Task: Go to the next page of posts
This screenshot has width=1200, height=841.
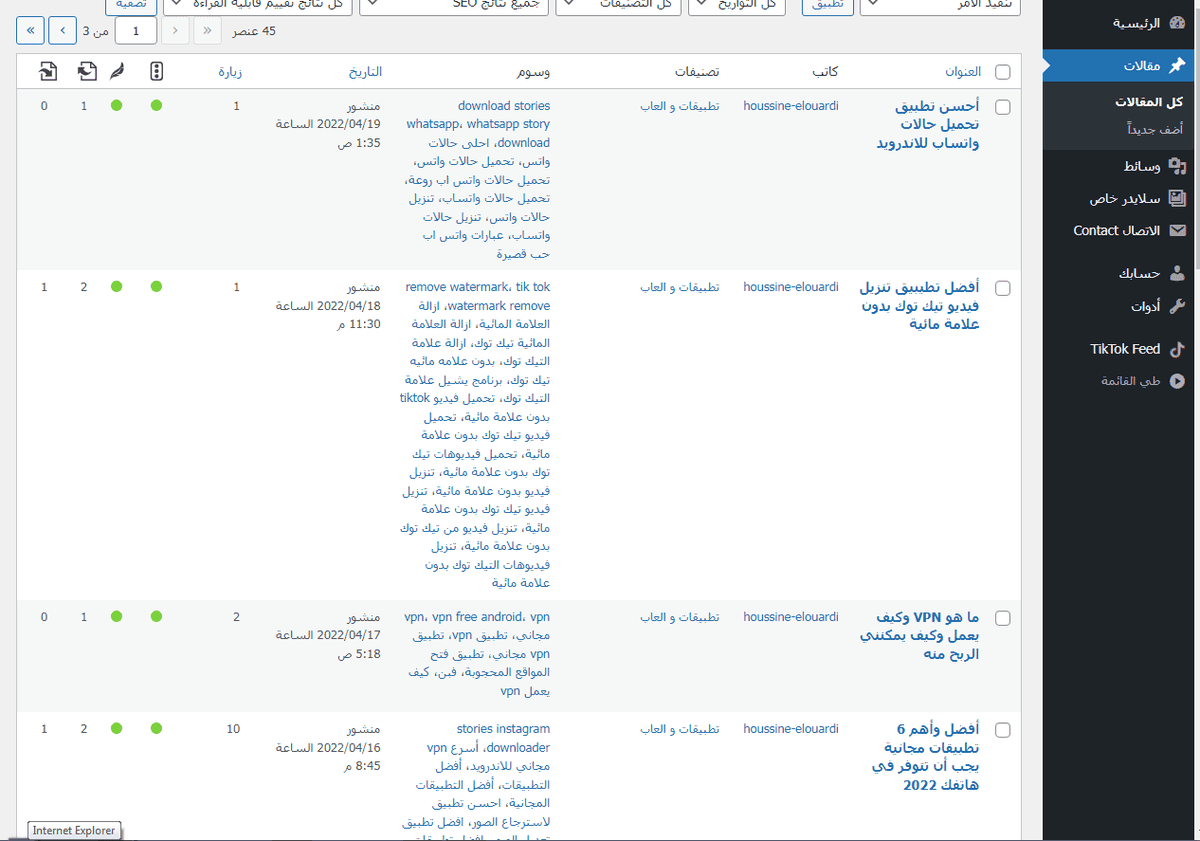Action: (x=62, y=31)
